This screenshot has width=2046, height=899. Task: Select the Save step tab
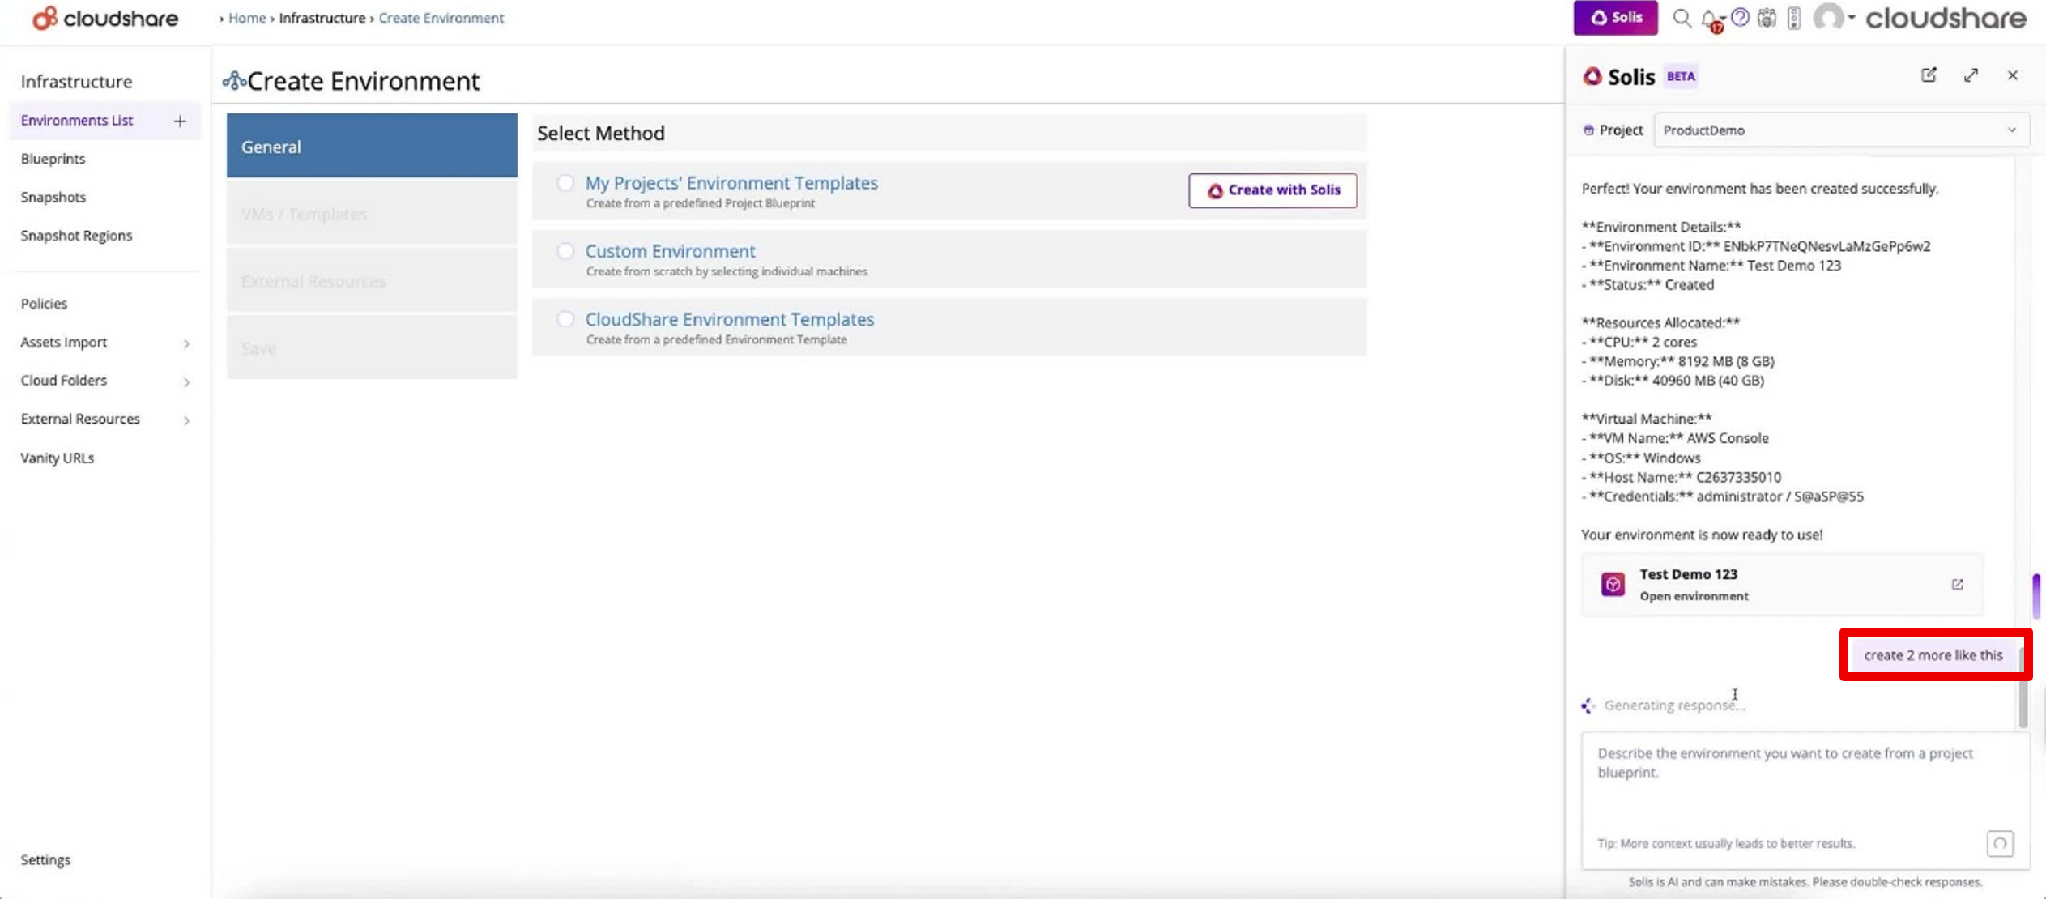tap(372, 348)
